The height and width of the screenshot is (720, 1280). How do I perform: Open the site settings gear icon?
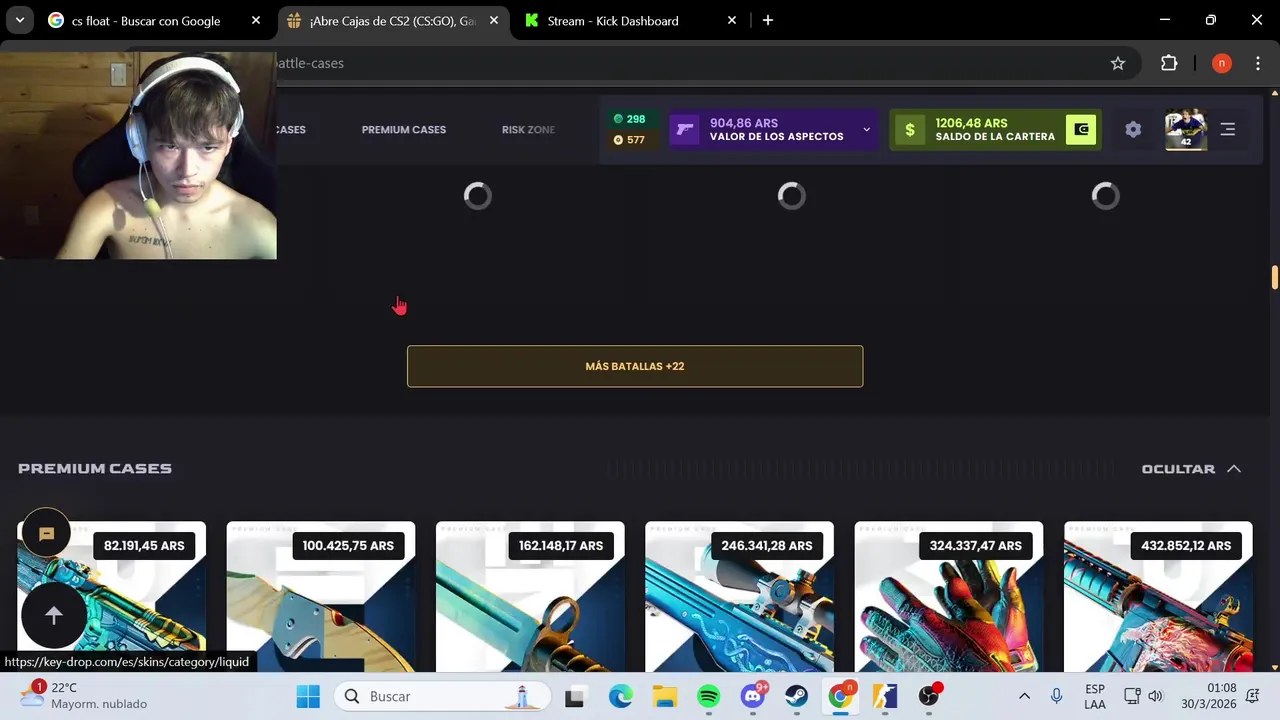pos(1133,130)
